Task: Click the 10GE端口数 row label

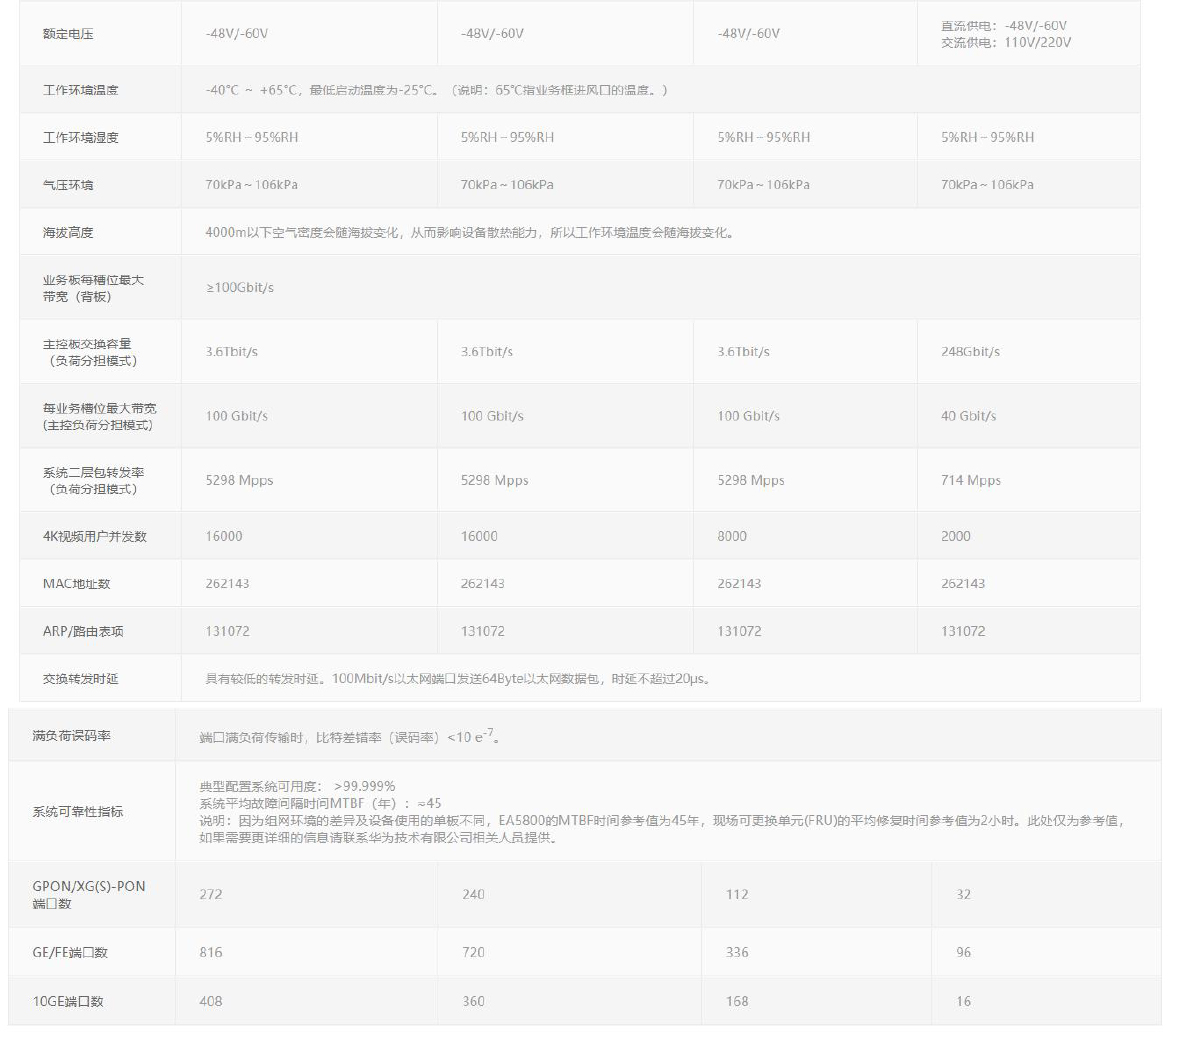Action: (x=68, y=1001)
